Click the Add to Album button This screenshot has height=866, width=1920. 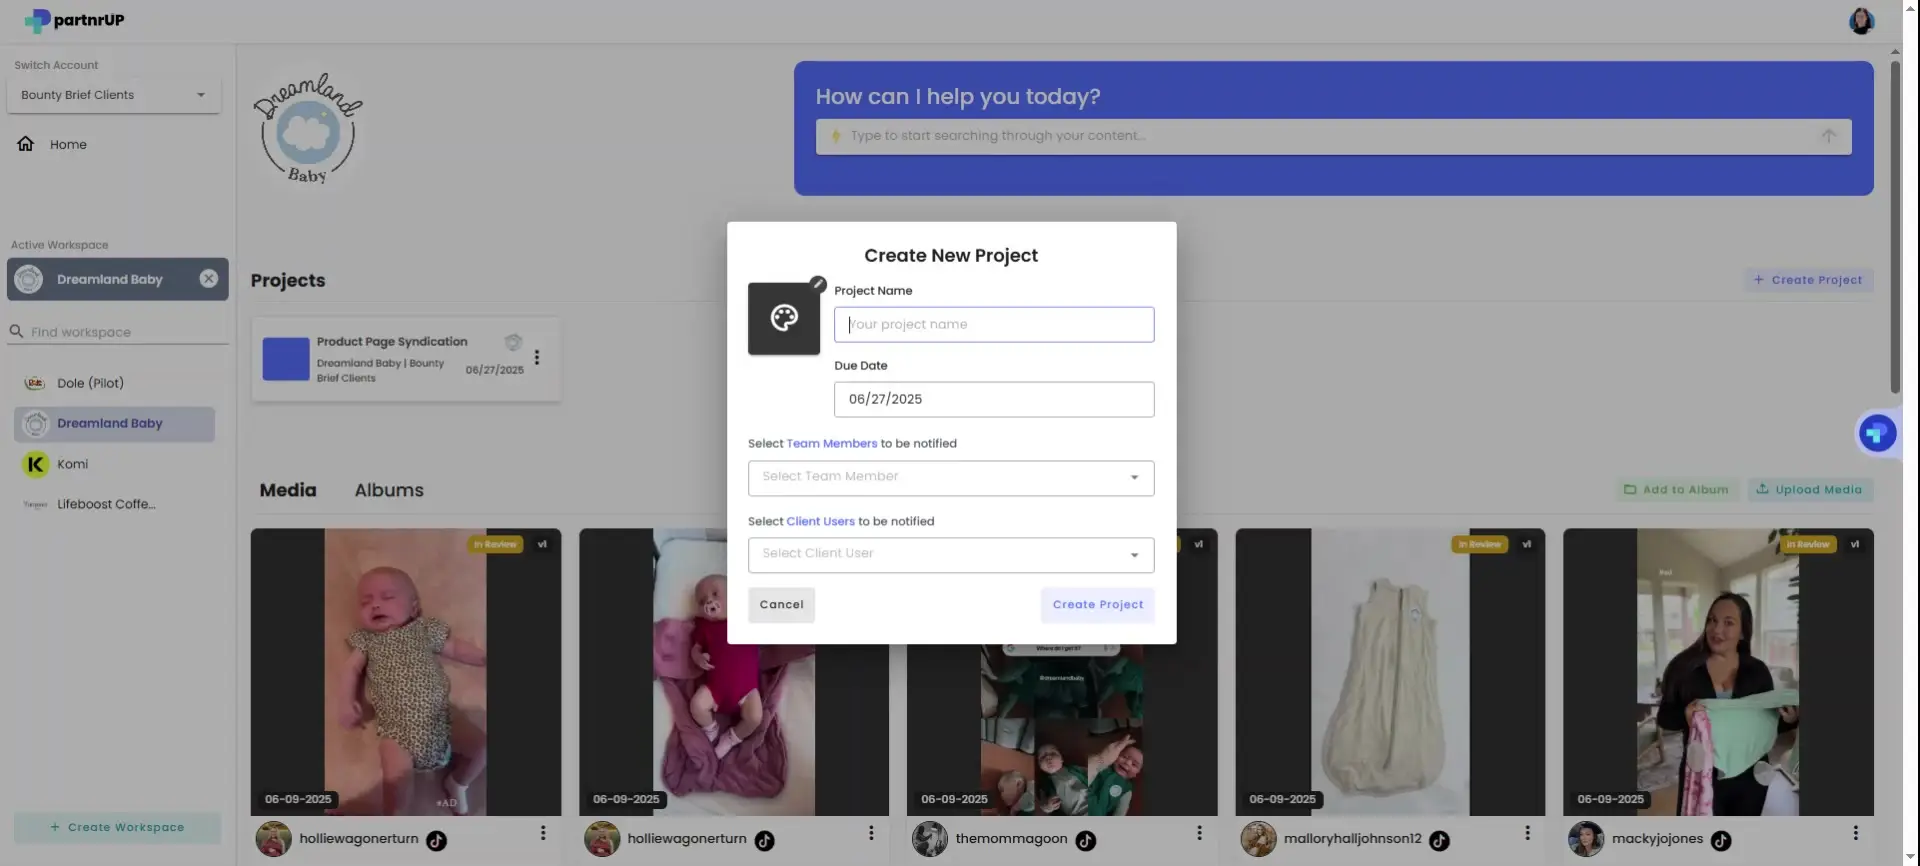pyautogui.click(x=1676, y=490)
